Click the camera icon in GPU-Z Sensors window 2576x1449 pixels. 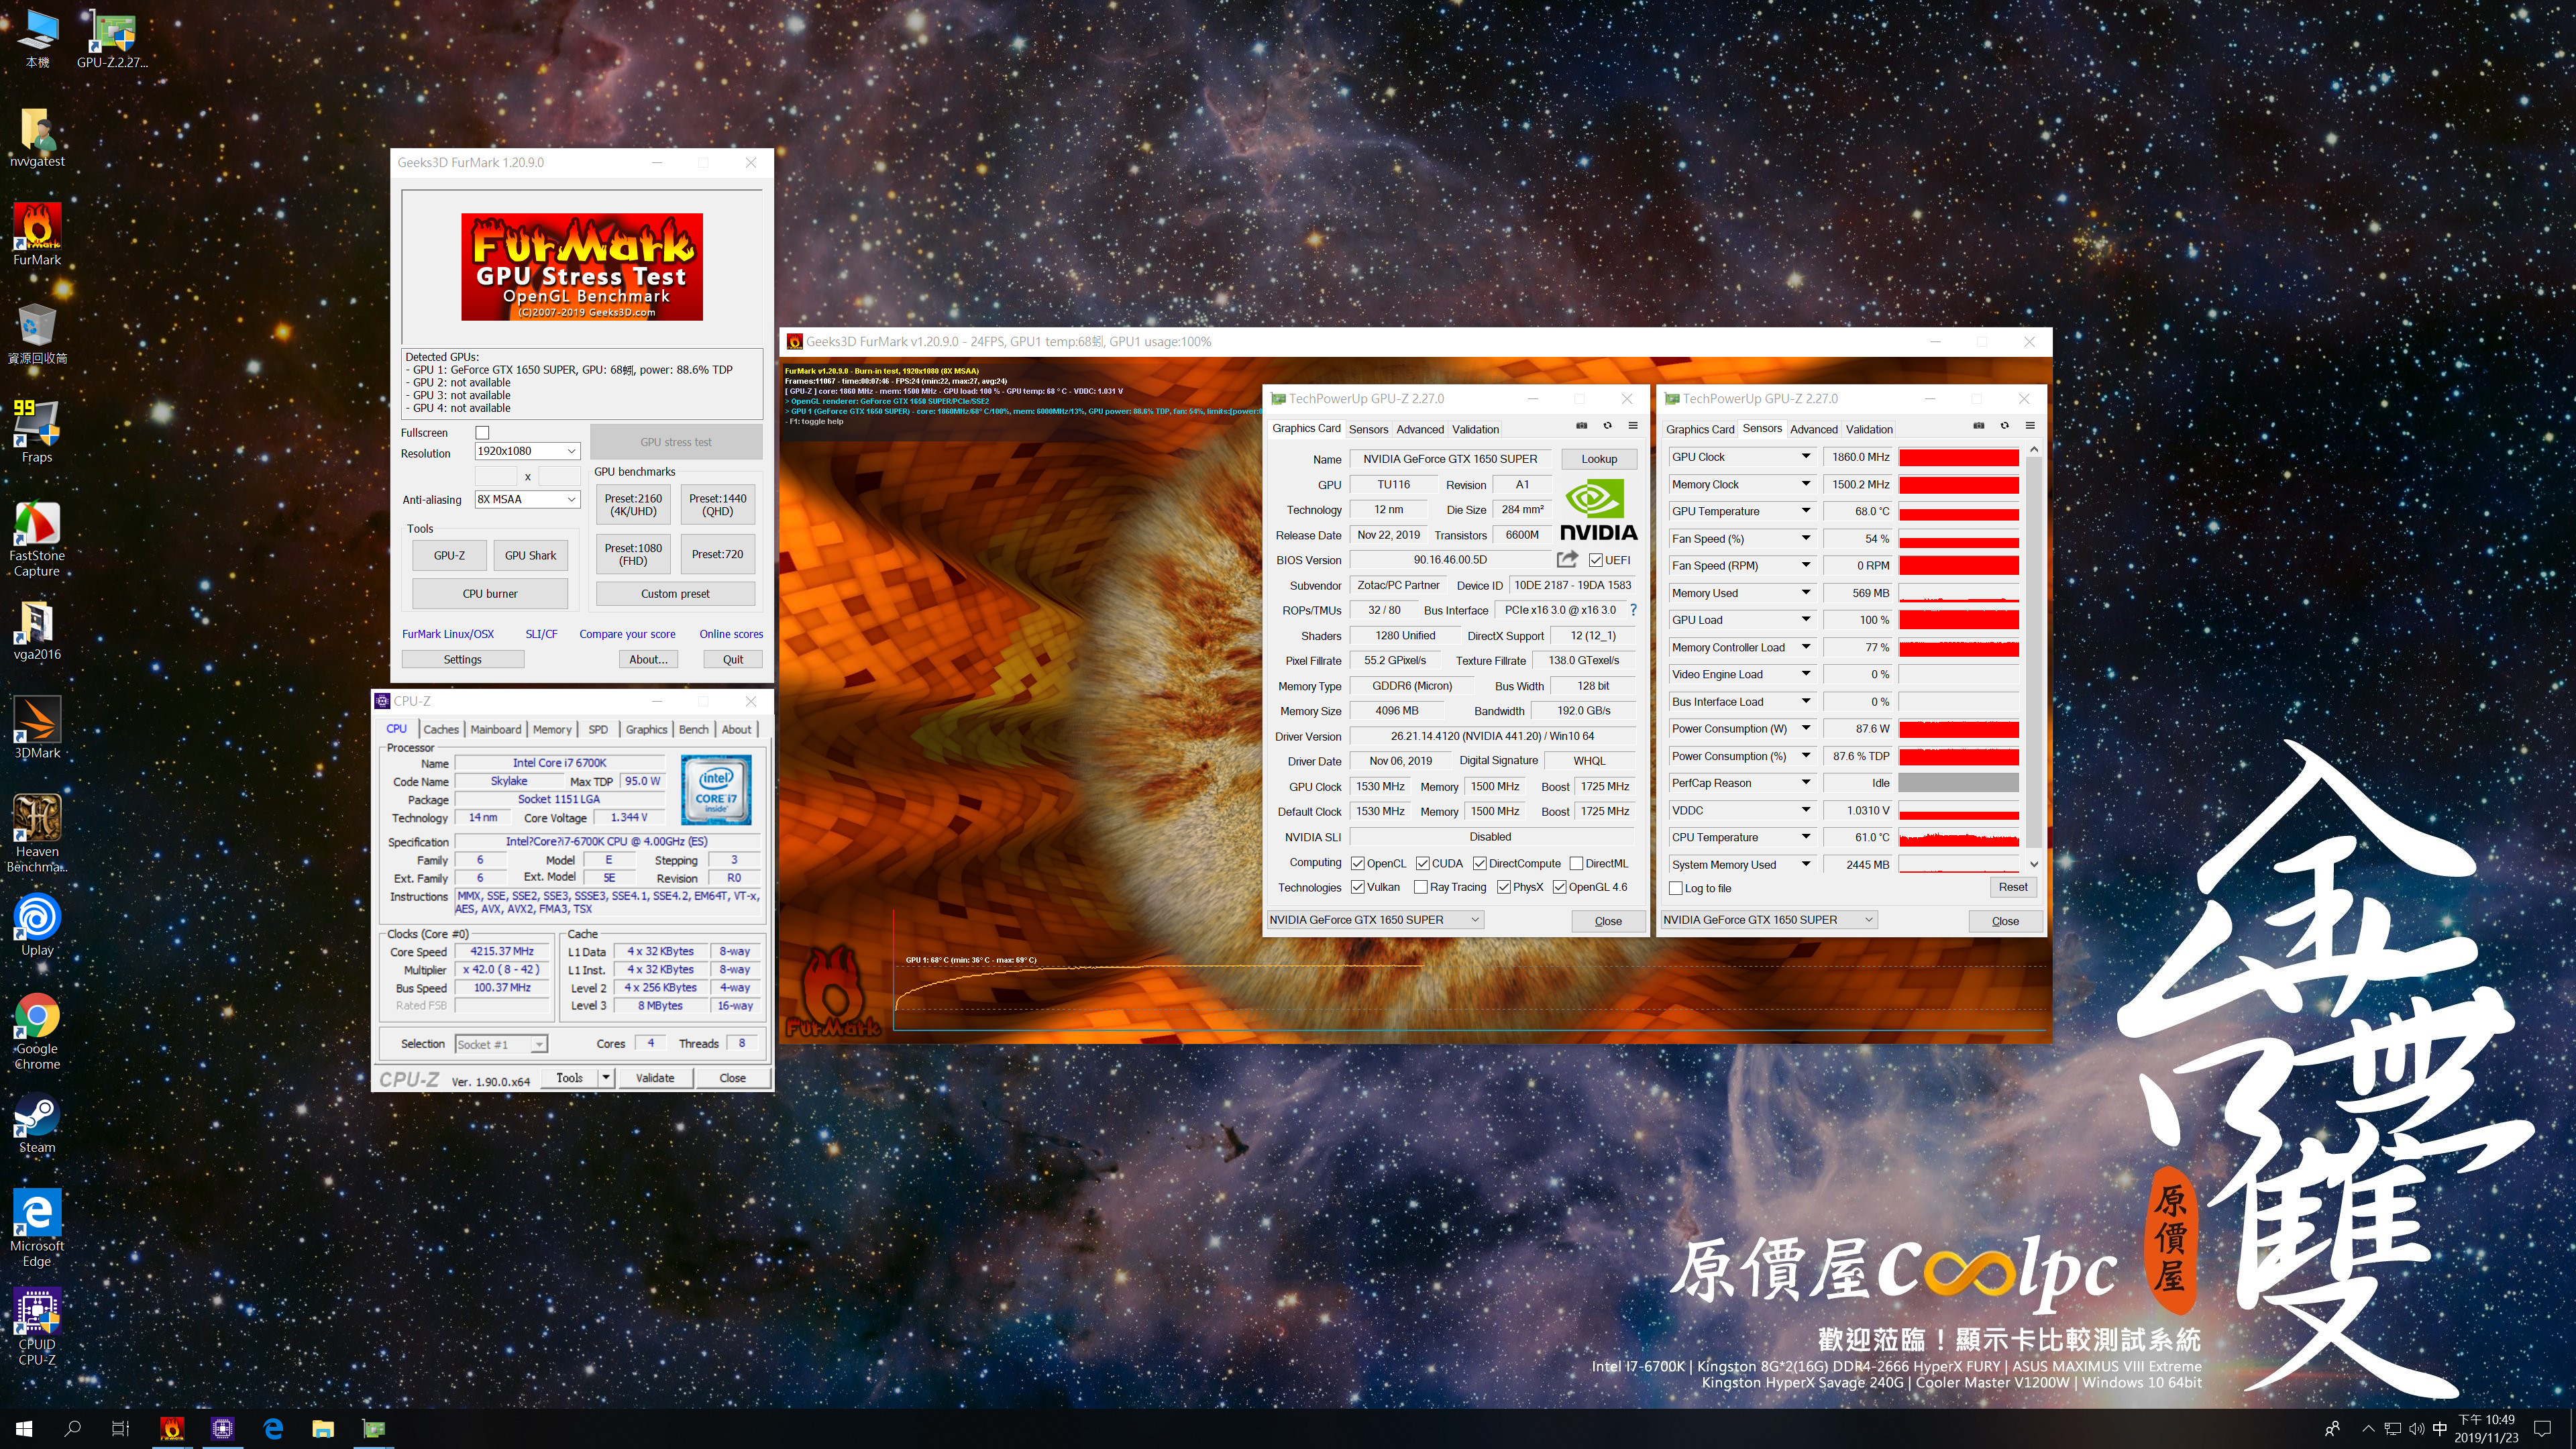click(1978, 426)
